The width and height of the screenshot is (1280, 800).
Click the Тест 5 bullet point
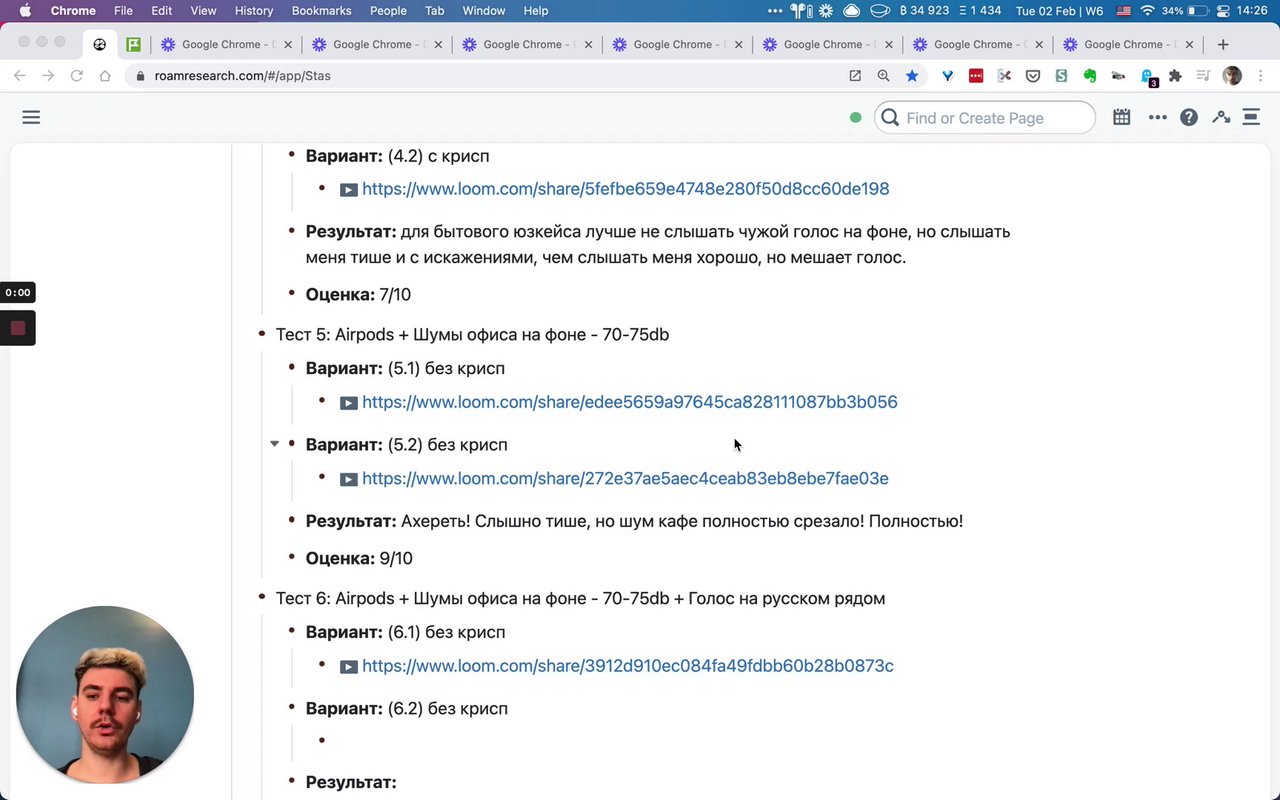pos(262,334)
